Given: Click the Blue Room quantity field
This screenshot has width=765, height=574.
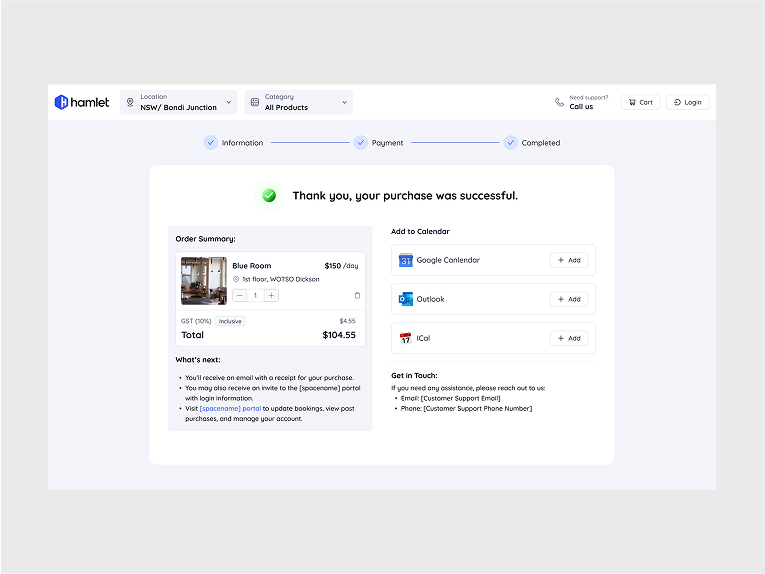Looking at the screenshot, I should tap(255, 296).
